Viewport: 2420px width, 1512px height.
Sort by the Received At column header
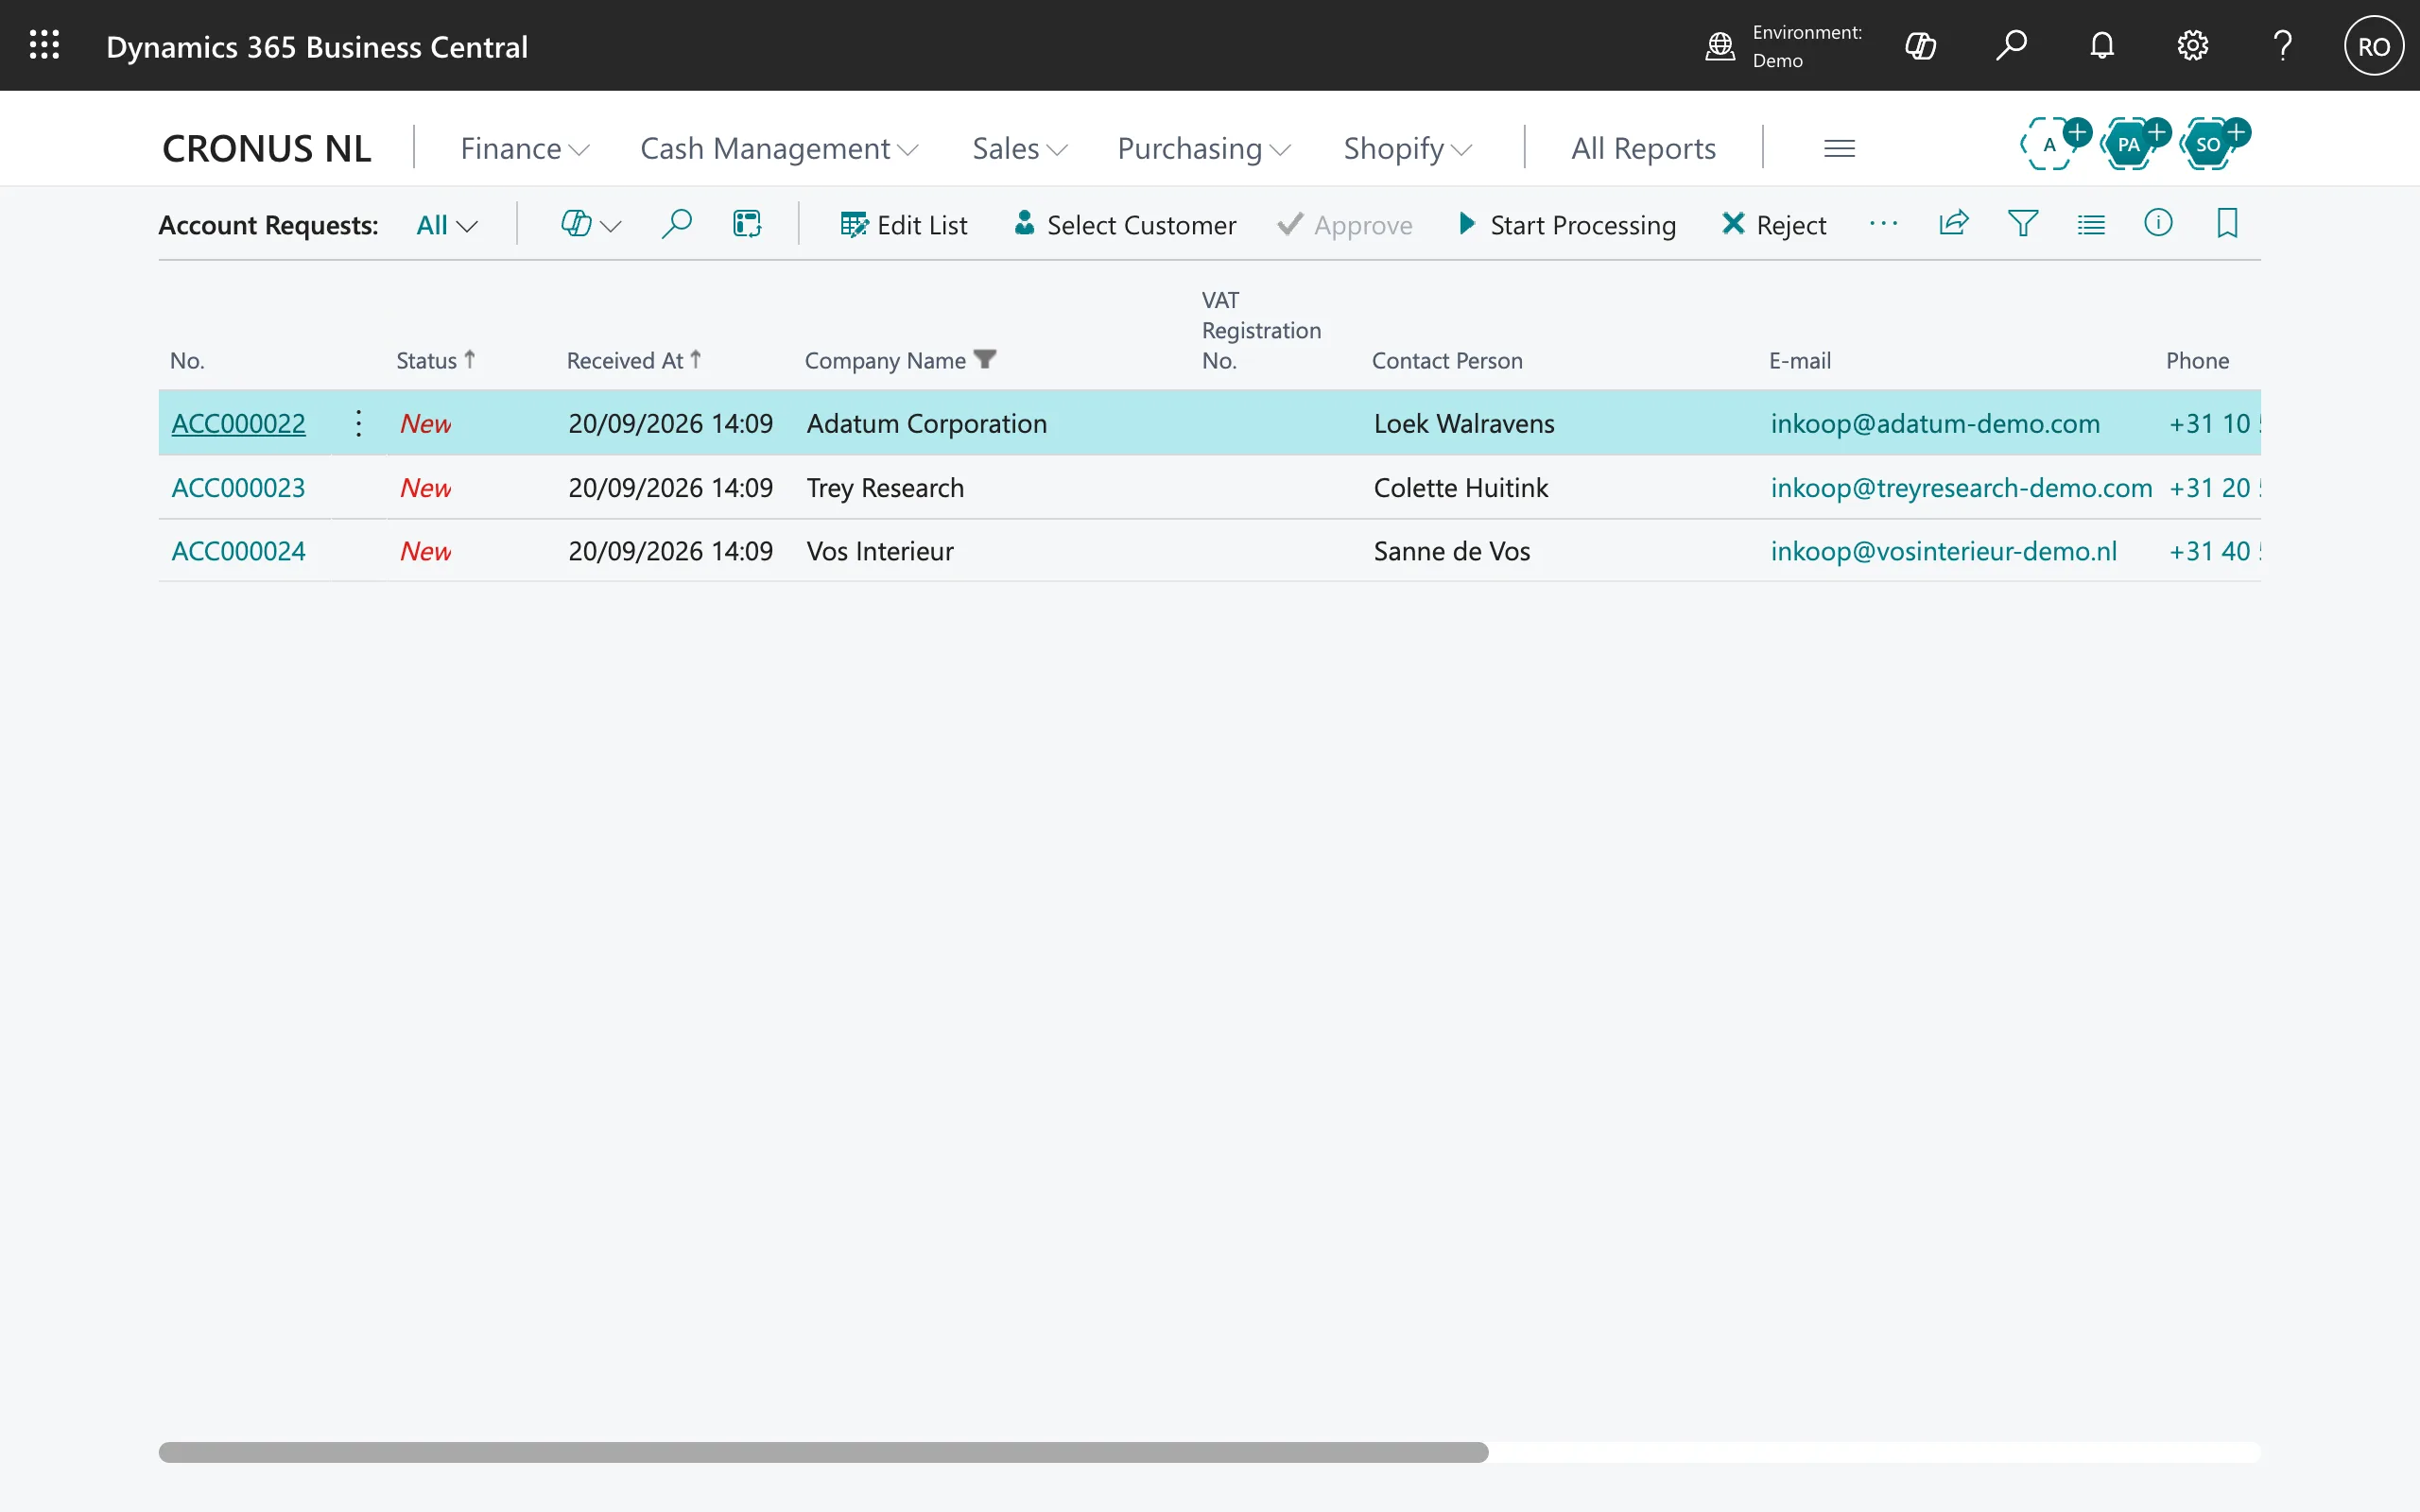click(633, 360)
